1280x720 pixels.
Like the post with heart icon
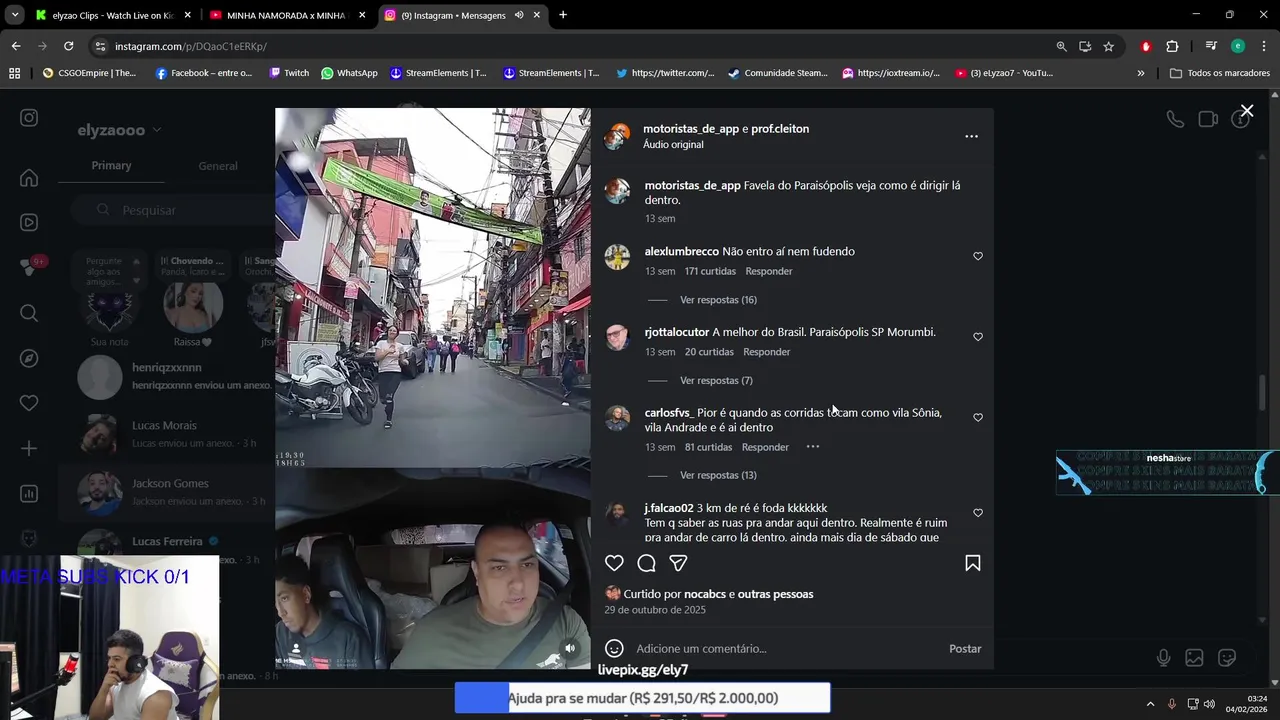(614, 563)
